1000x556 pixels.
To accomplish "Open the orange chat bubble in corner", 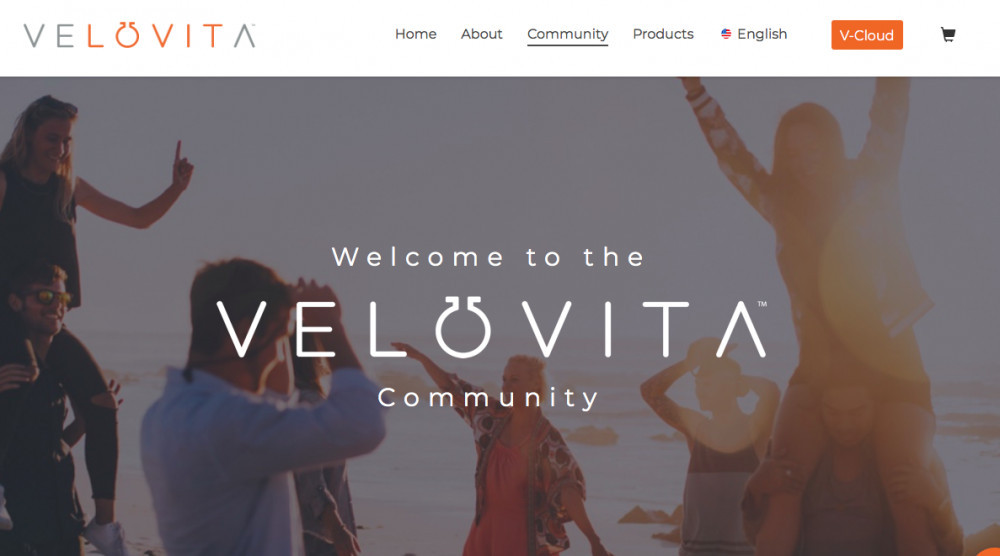I will tap(989, 550).
